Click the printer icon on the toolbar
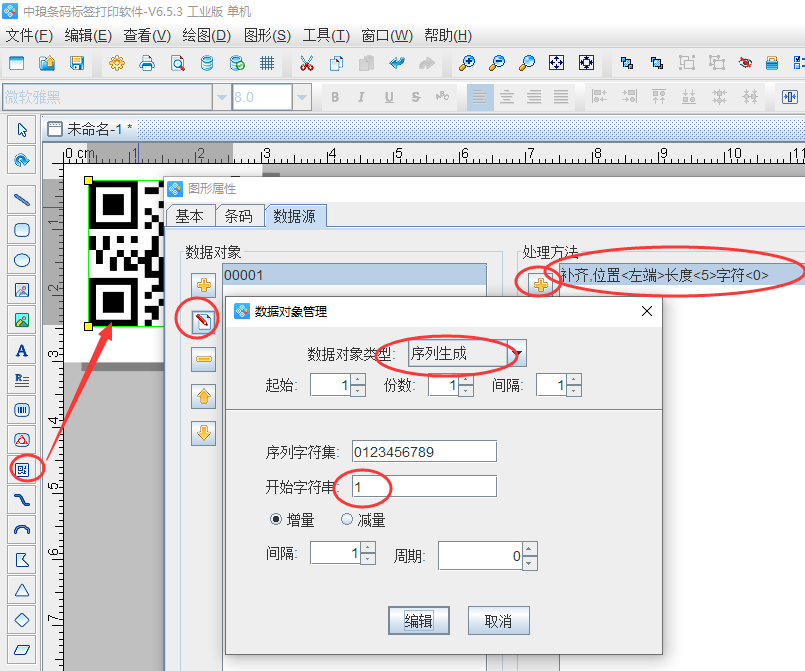Image resolution: width=805 pixels, height=671 pixels. 148,61
